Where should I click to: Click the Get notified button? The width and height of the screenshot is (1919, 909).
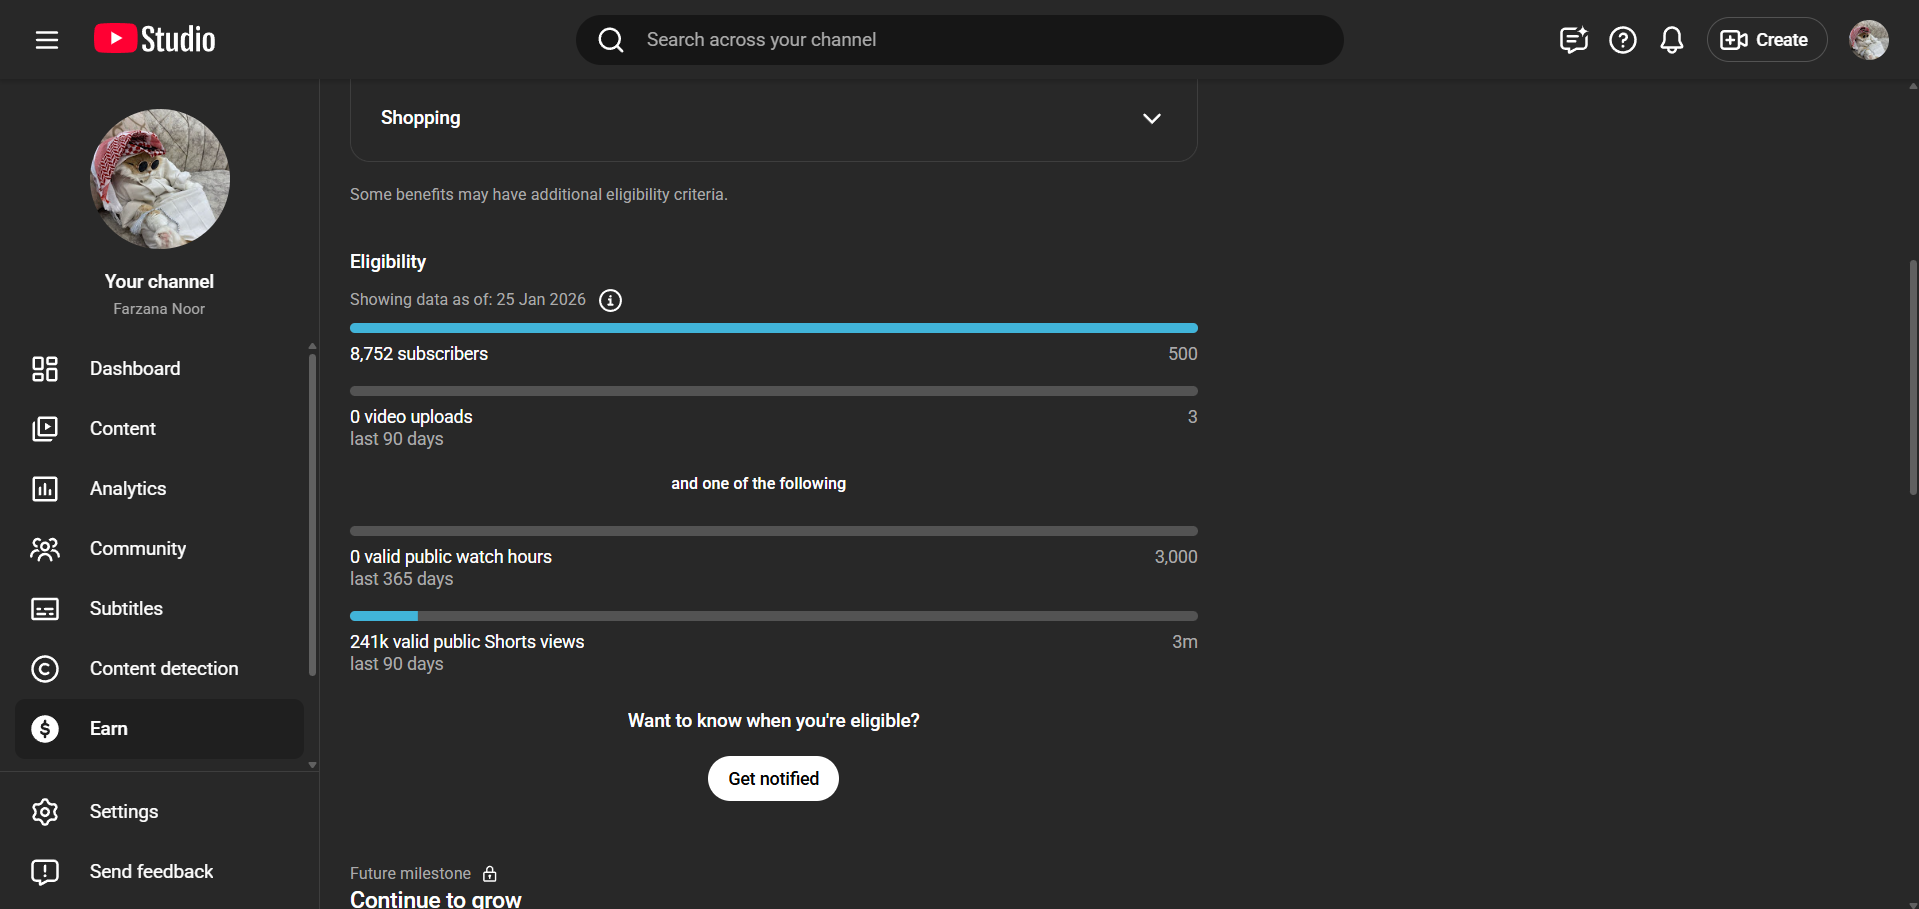(x=773, y=779)
